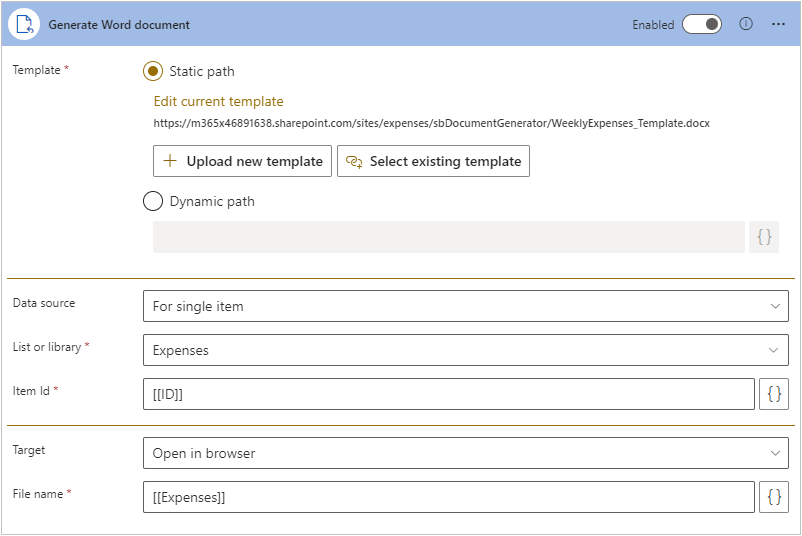Toggle the Enabled switch
Viewport: 802px width, 536px height.
pyautogui.click(x=702, y=24)
